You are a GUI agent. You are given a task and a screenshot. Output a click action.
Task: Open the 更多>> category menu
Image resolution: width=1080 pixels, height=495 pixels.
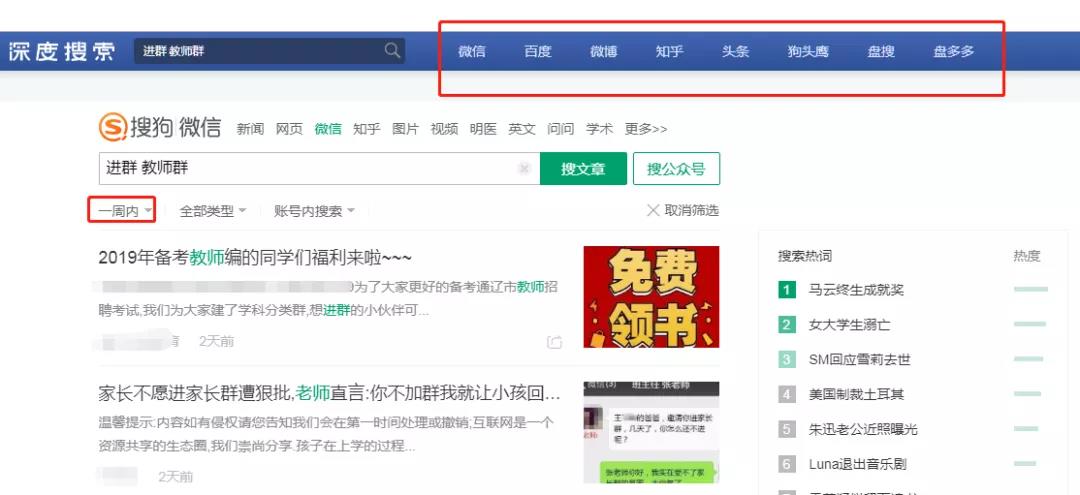click(x=645, y=129)
